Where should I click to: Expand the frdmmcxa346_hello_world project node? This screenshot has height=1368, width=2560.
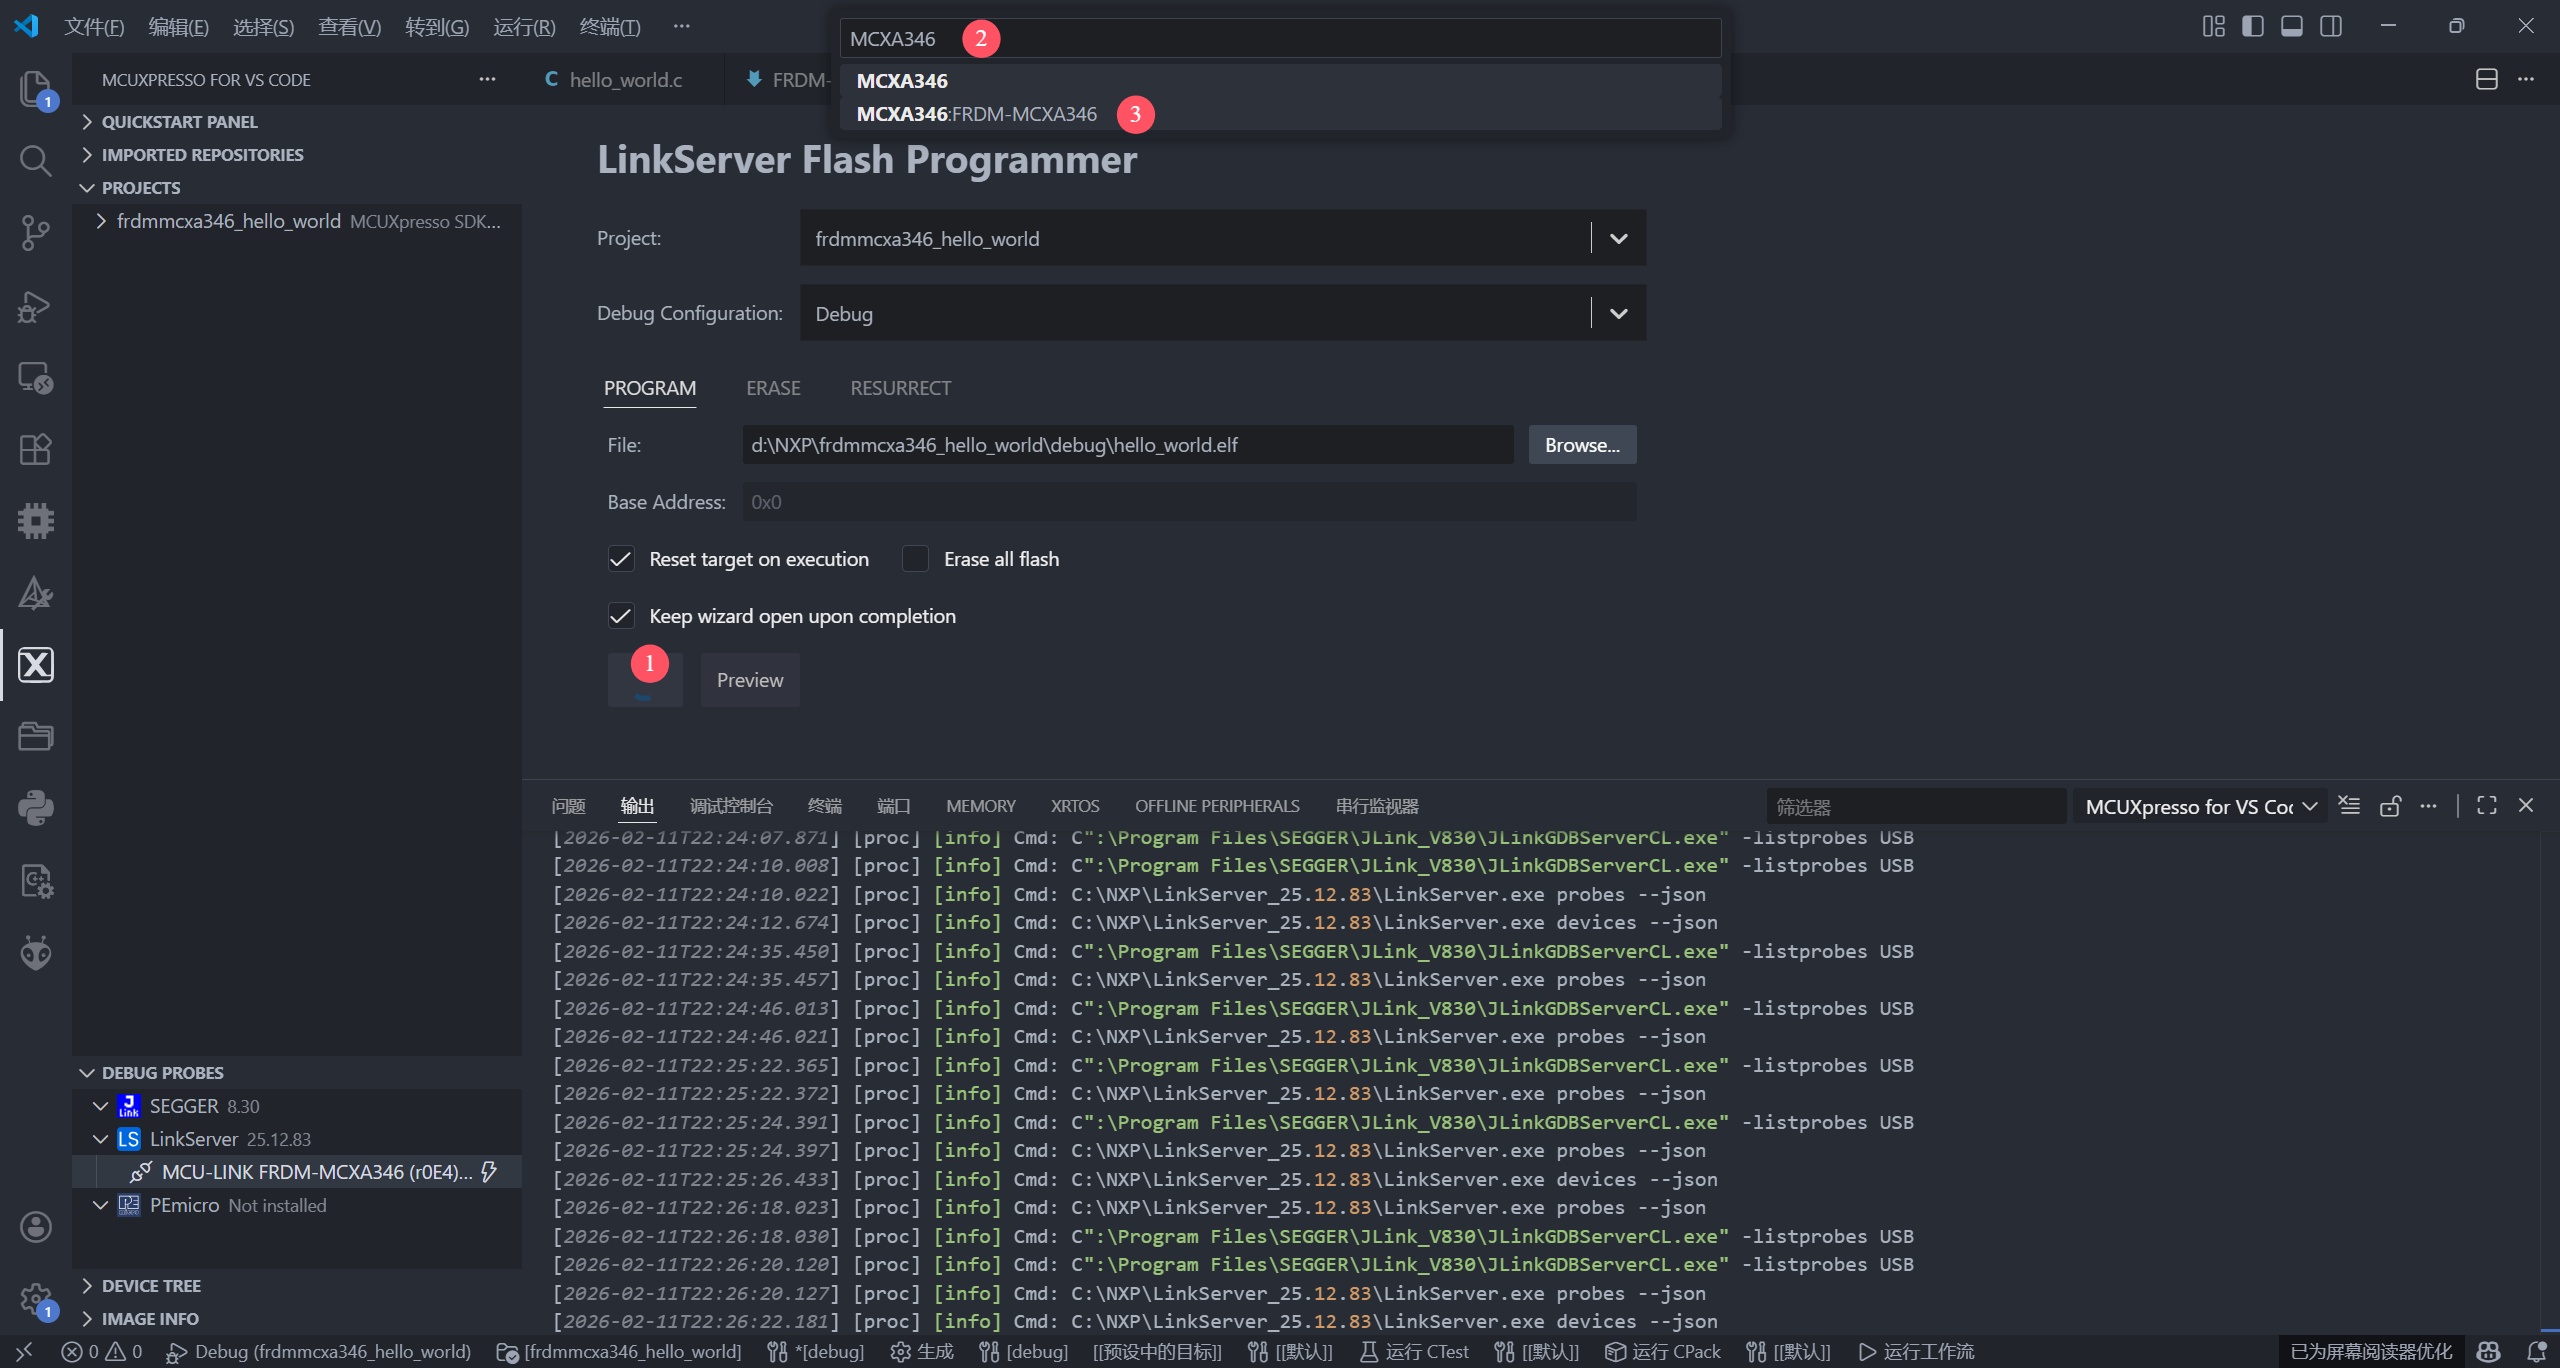pos(100,221)
